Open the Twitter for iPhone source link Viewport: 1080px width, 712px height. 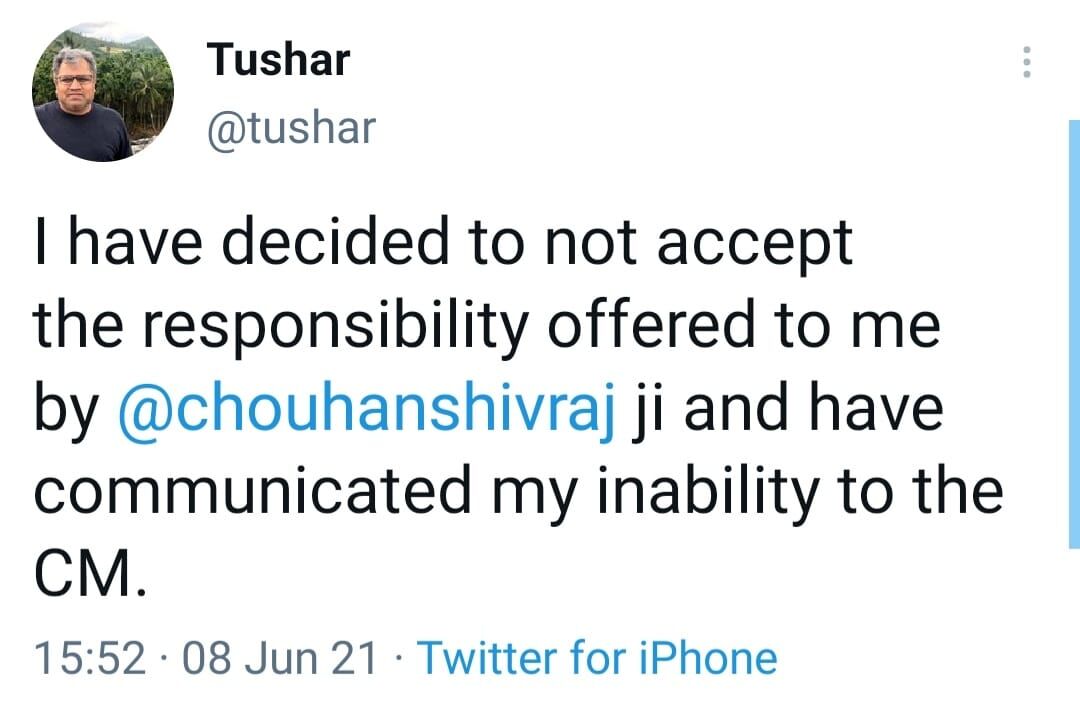click(596, 658)
